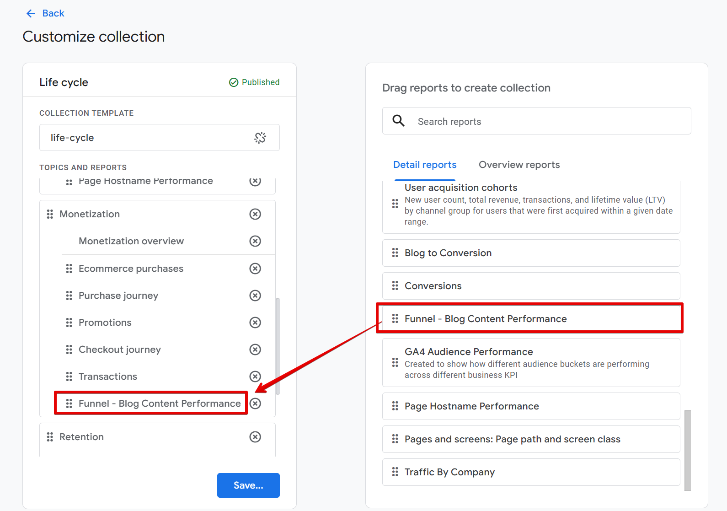Screen dimensions: 727x511
Task: Remove Checkout journey report from collection
Action: coord(255,350)
